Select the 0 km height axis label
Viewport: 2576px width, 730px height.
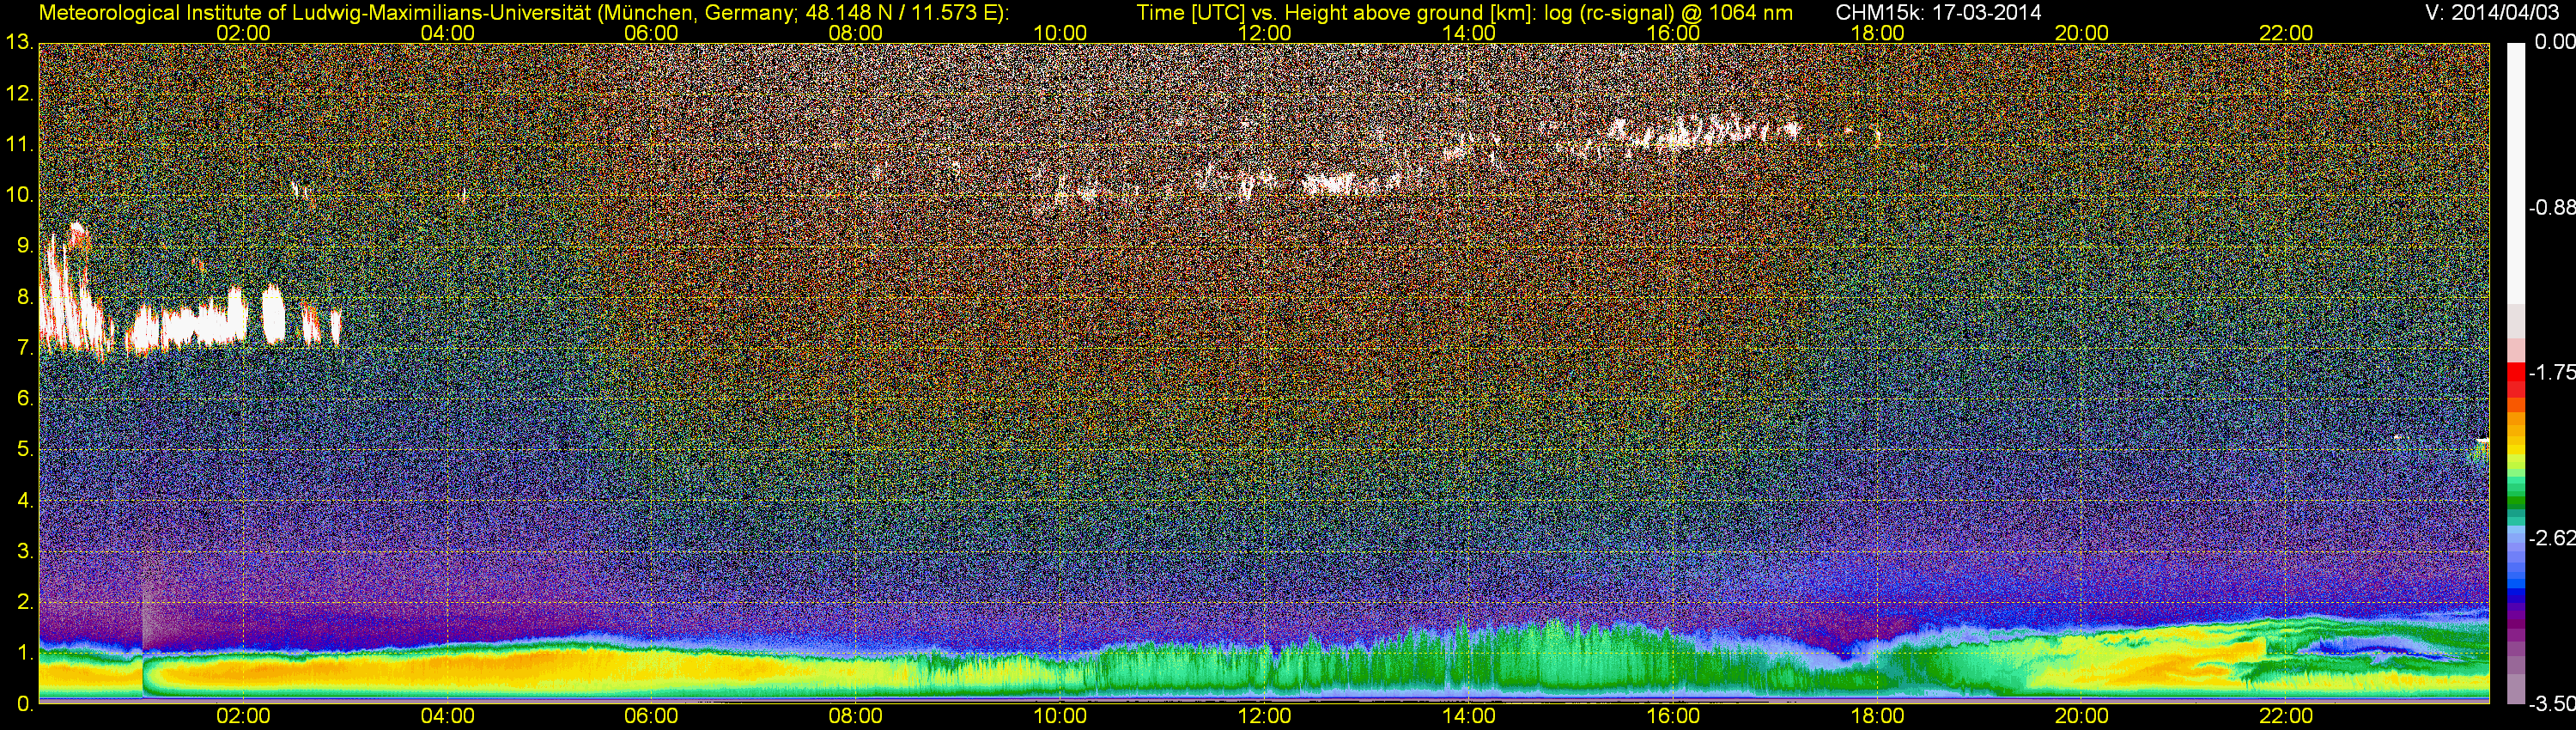[24, 704]
